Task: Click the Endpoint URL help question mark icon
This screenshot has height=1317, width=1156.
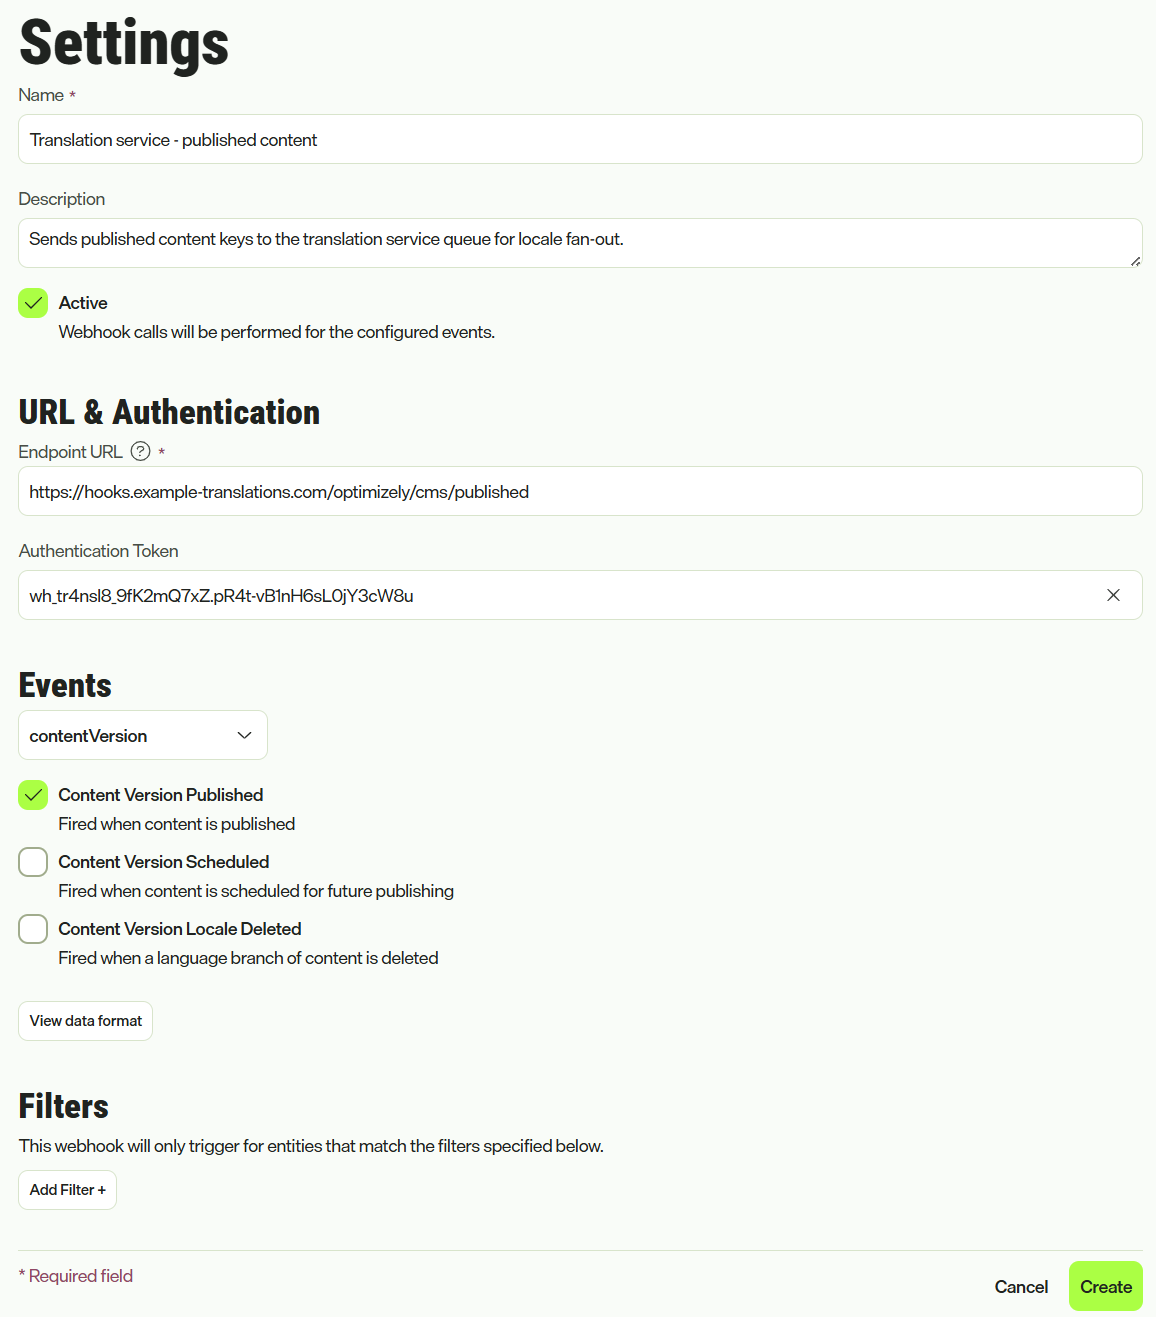Action: (141, 451)
